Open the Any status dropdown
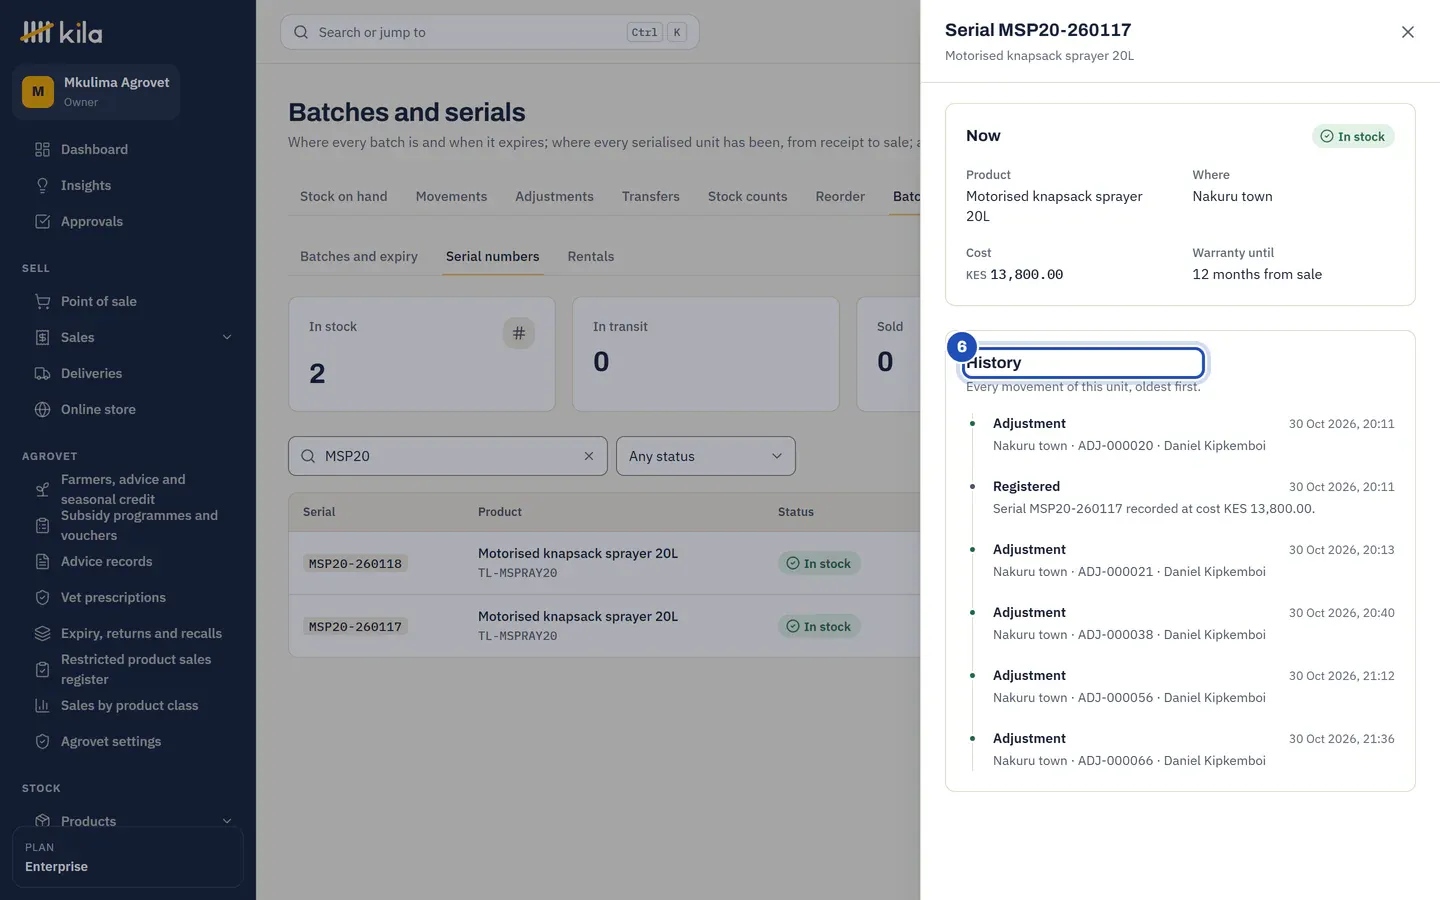 tap(706, 456)
